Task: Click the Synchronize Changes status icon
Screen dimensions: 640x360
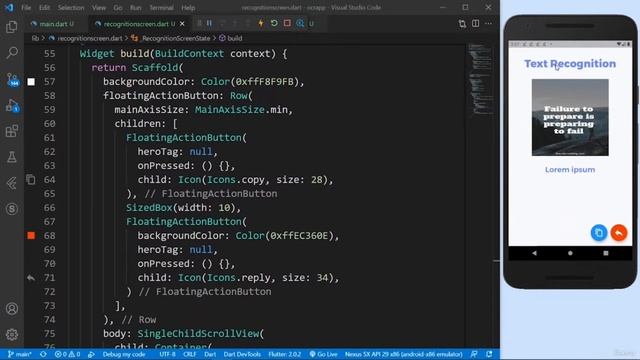Action: point(43,354)
